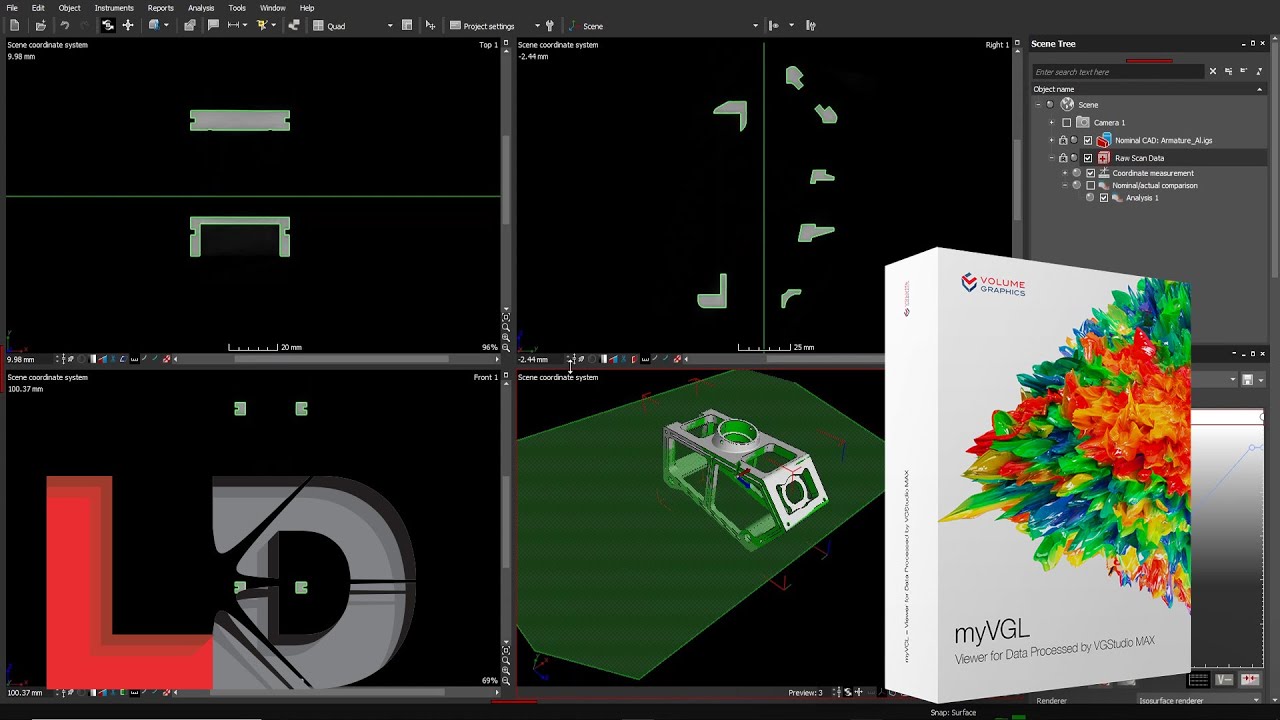1280x720 pixels.
Task: Select the rotate mode tool icon
Action: [108, 25]
